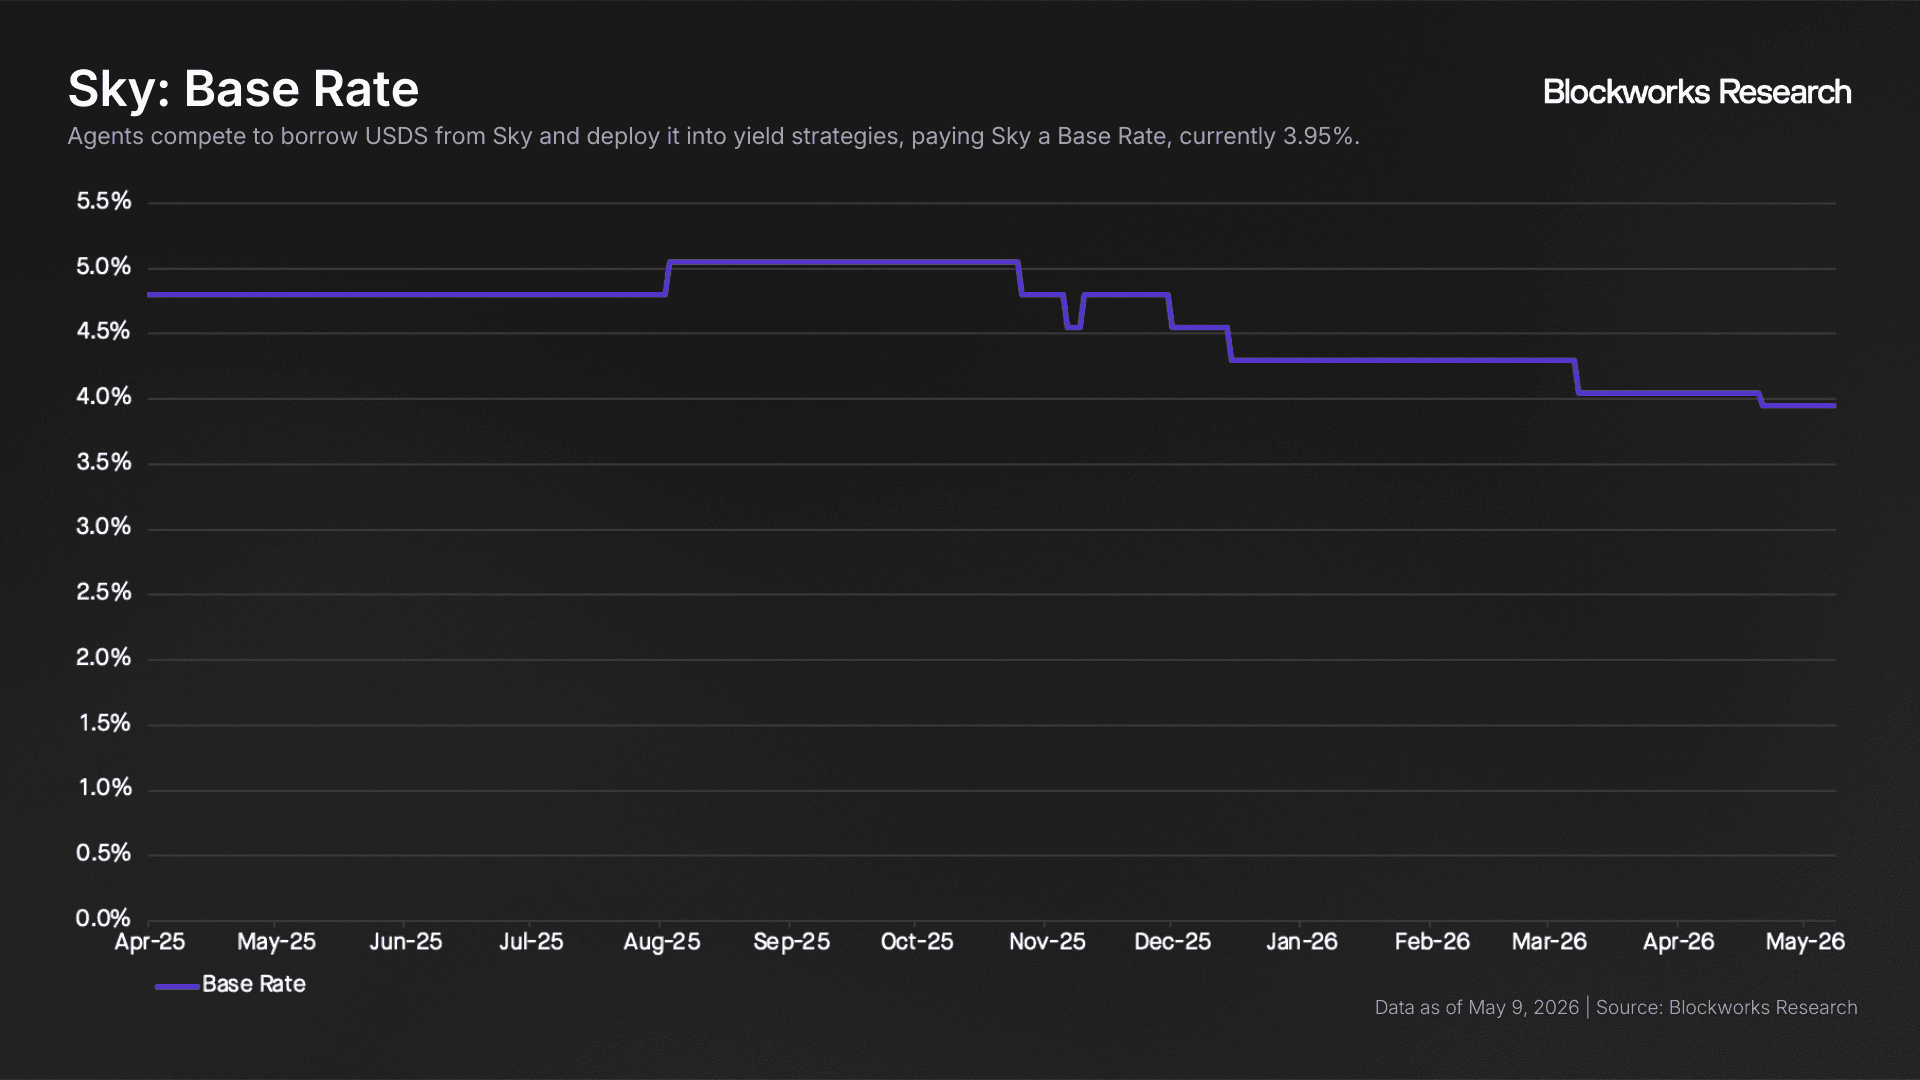Click the Jul-25 x-axis label

coord(531,942)
